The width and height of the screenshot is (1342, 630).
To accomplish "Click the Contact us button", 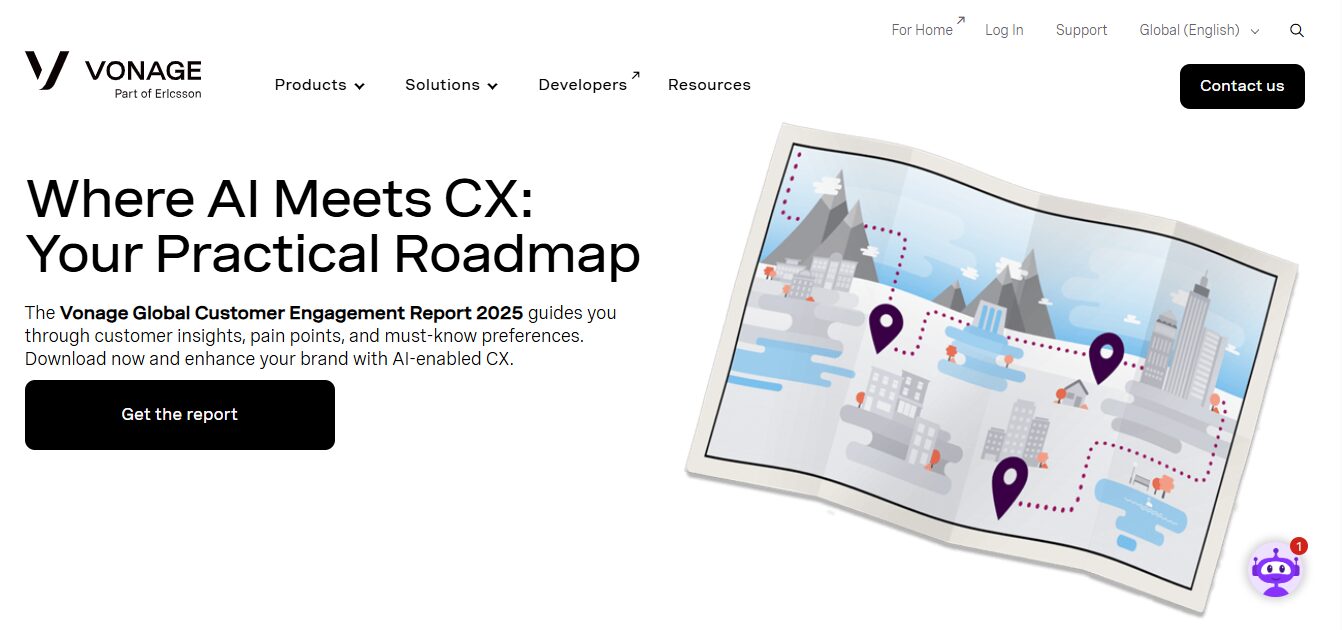I will point(1242,86).
